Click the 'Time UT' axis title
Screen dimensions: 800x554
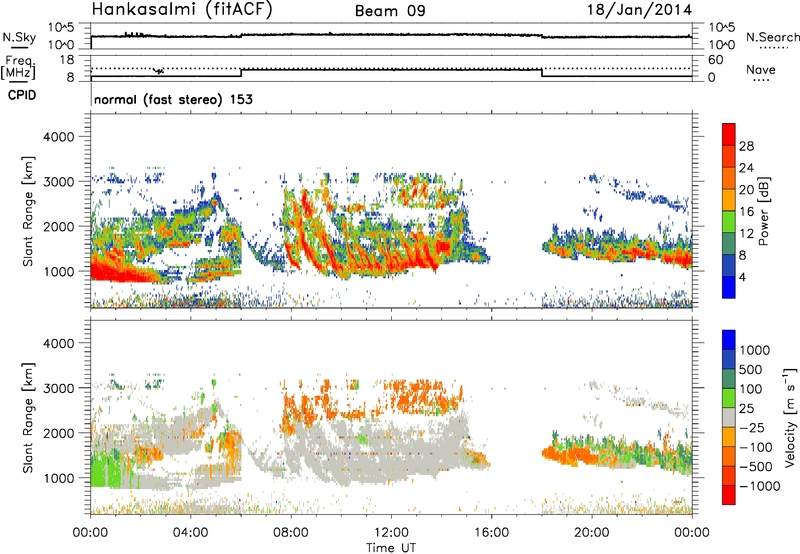click(391, 548)
